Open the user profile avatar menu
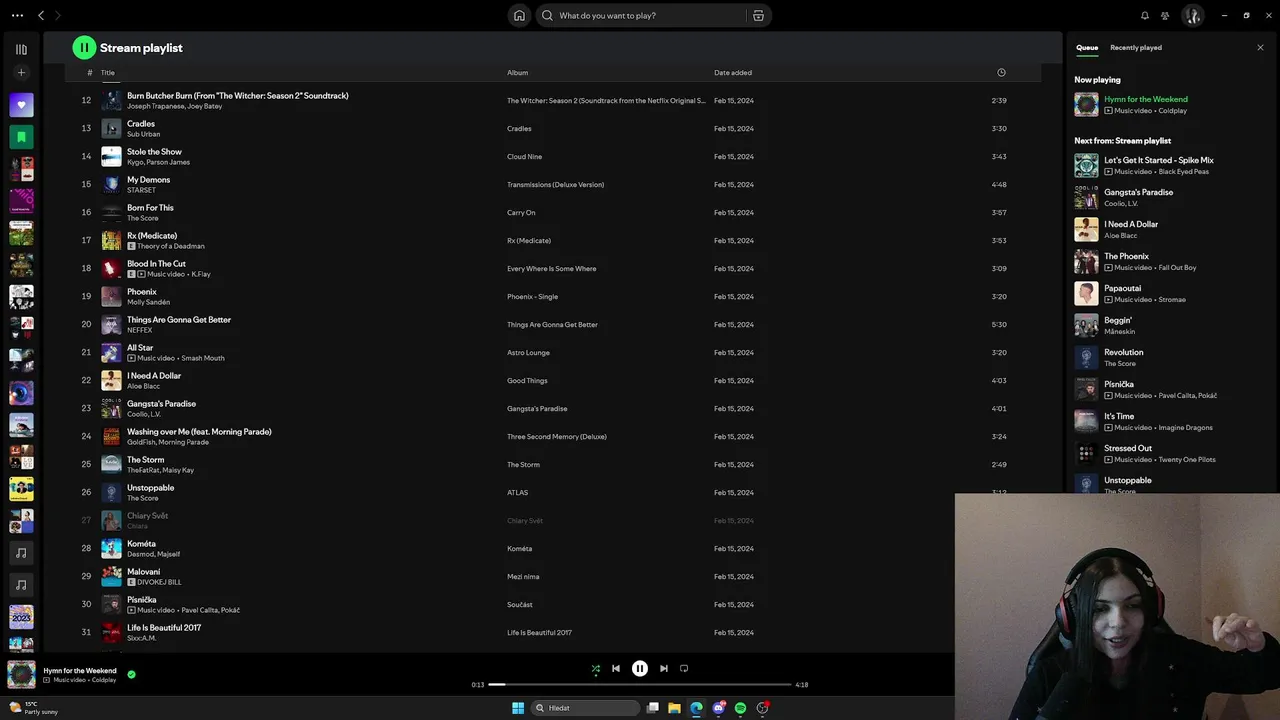Image resolution: width=1280 pixels, height=720 pixels. (x=1192, y=16)
